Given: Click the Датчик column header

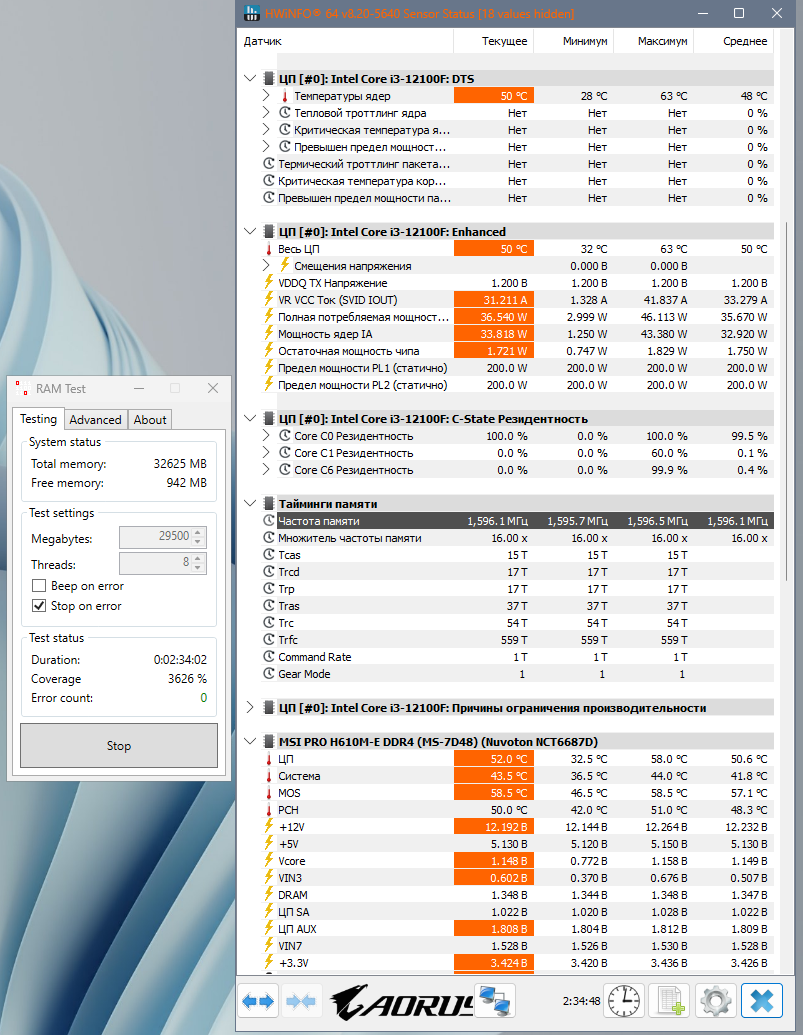Looking at the screenshot, I should 345,41.
